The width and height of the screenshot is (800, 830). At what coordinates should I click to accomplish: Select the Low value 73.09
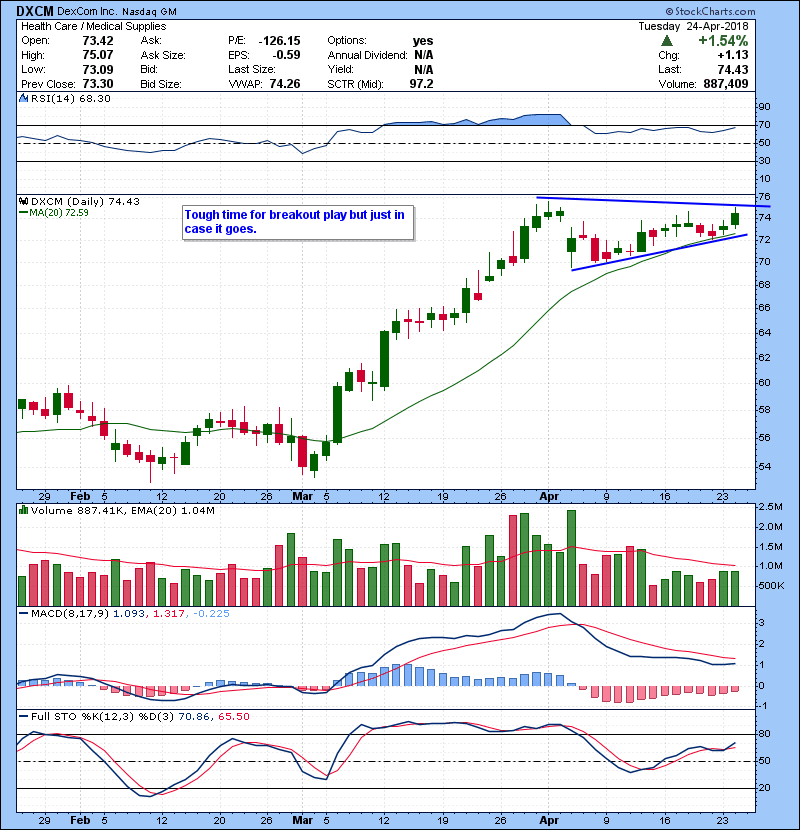pyautogui.click(x=97, y=69)
